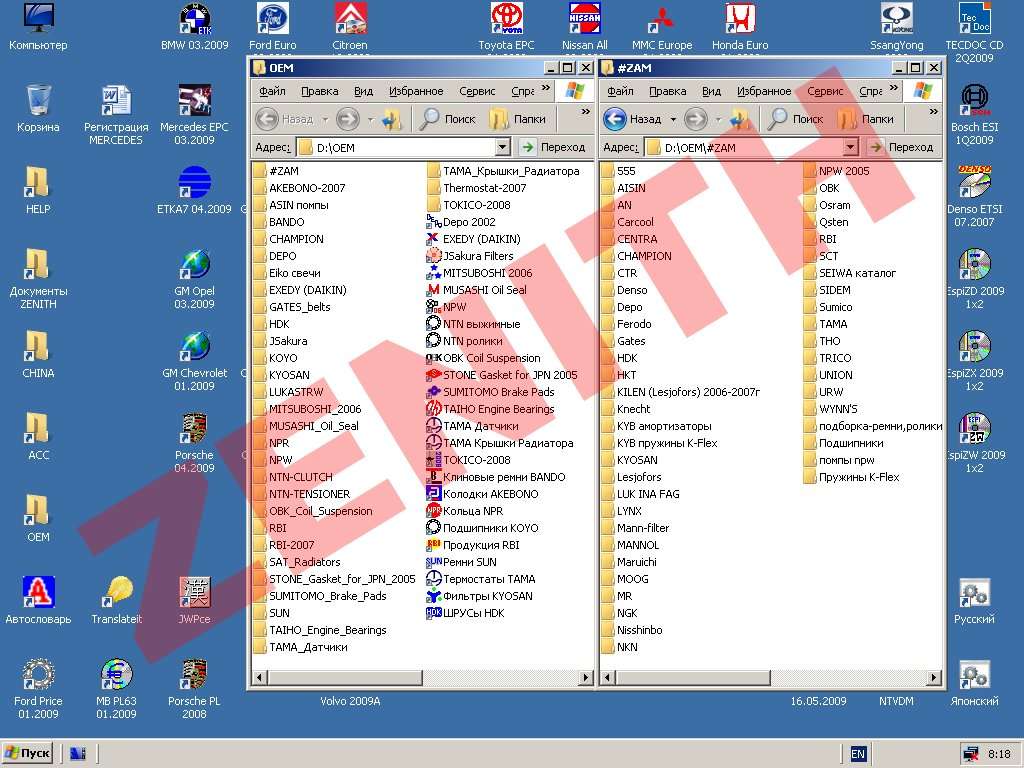Open Сервис menu in #ZAM window
Screen dimensions: 1024x768
pos(825,91)
